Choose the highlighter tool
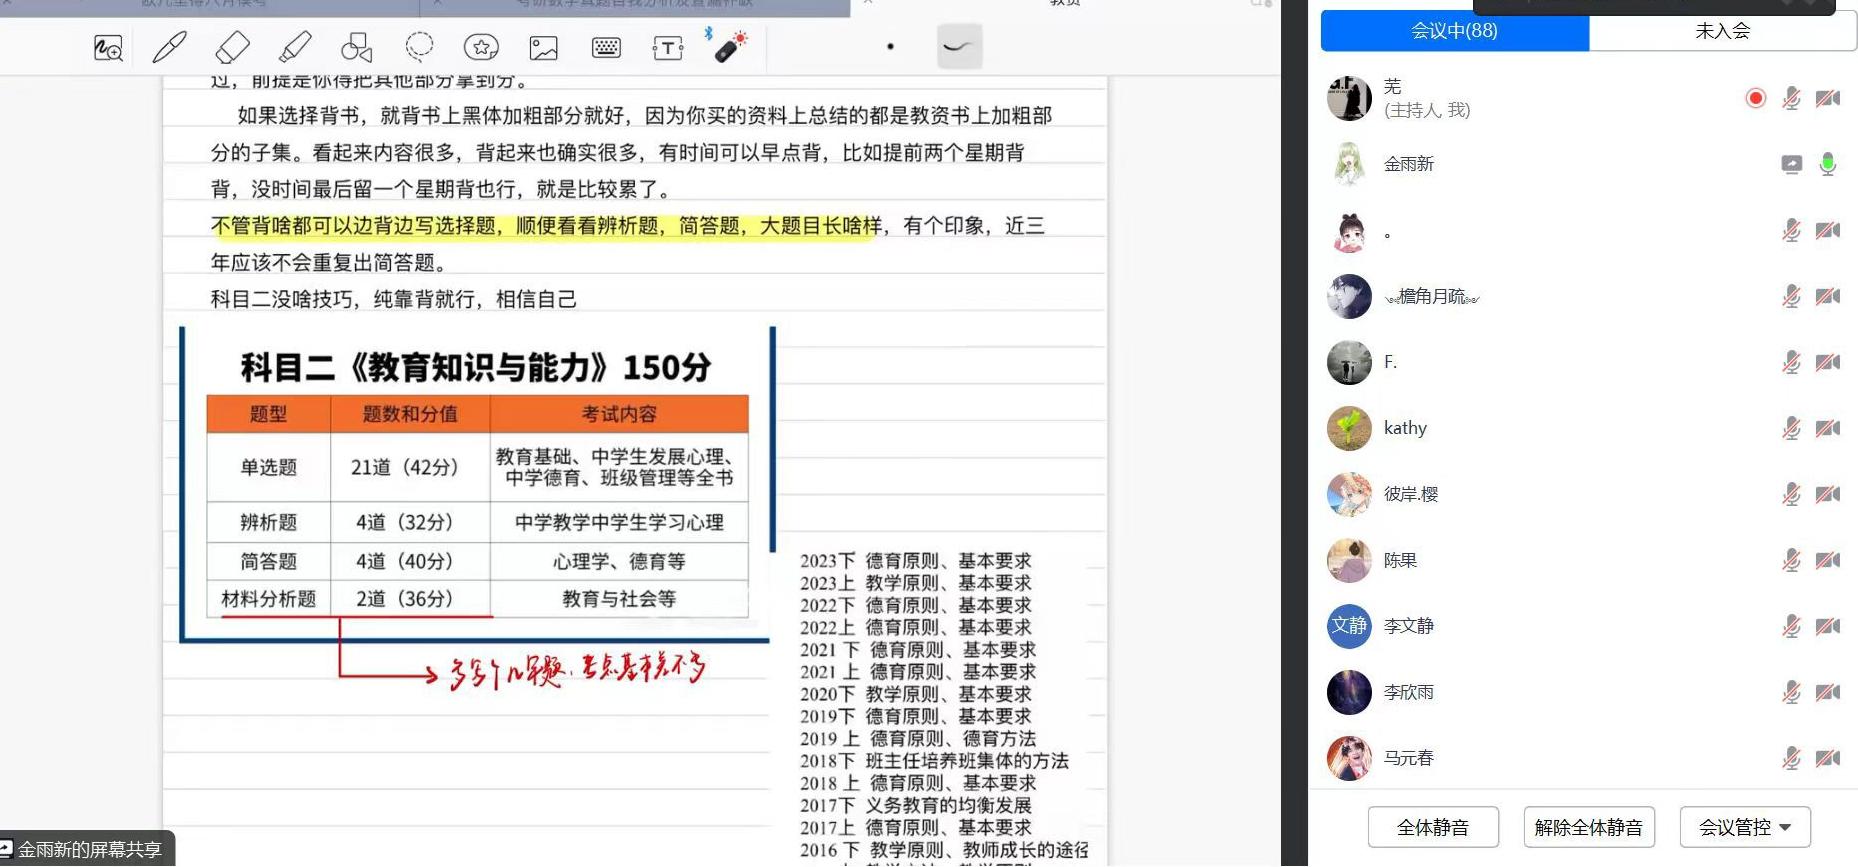 pos(294,47)
